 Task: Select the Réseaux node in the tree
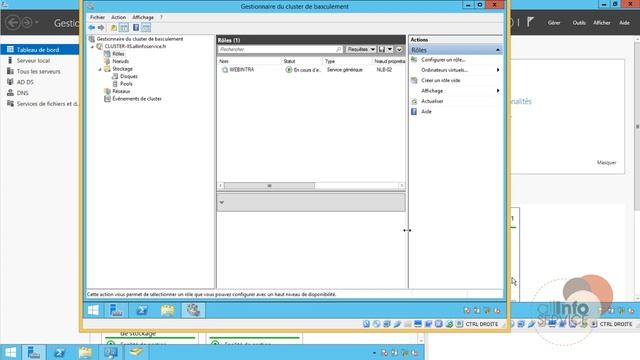tap(121, 91)
